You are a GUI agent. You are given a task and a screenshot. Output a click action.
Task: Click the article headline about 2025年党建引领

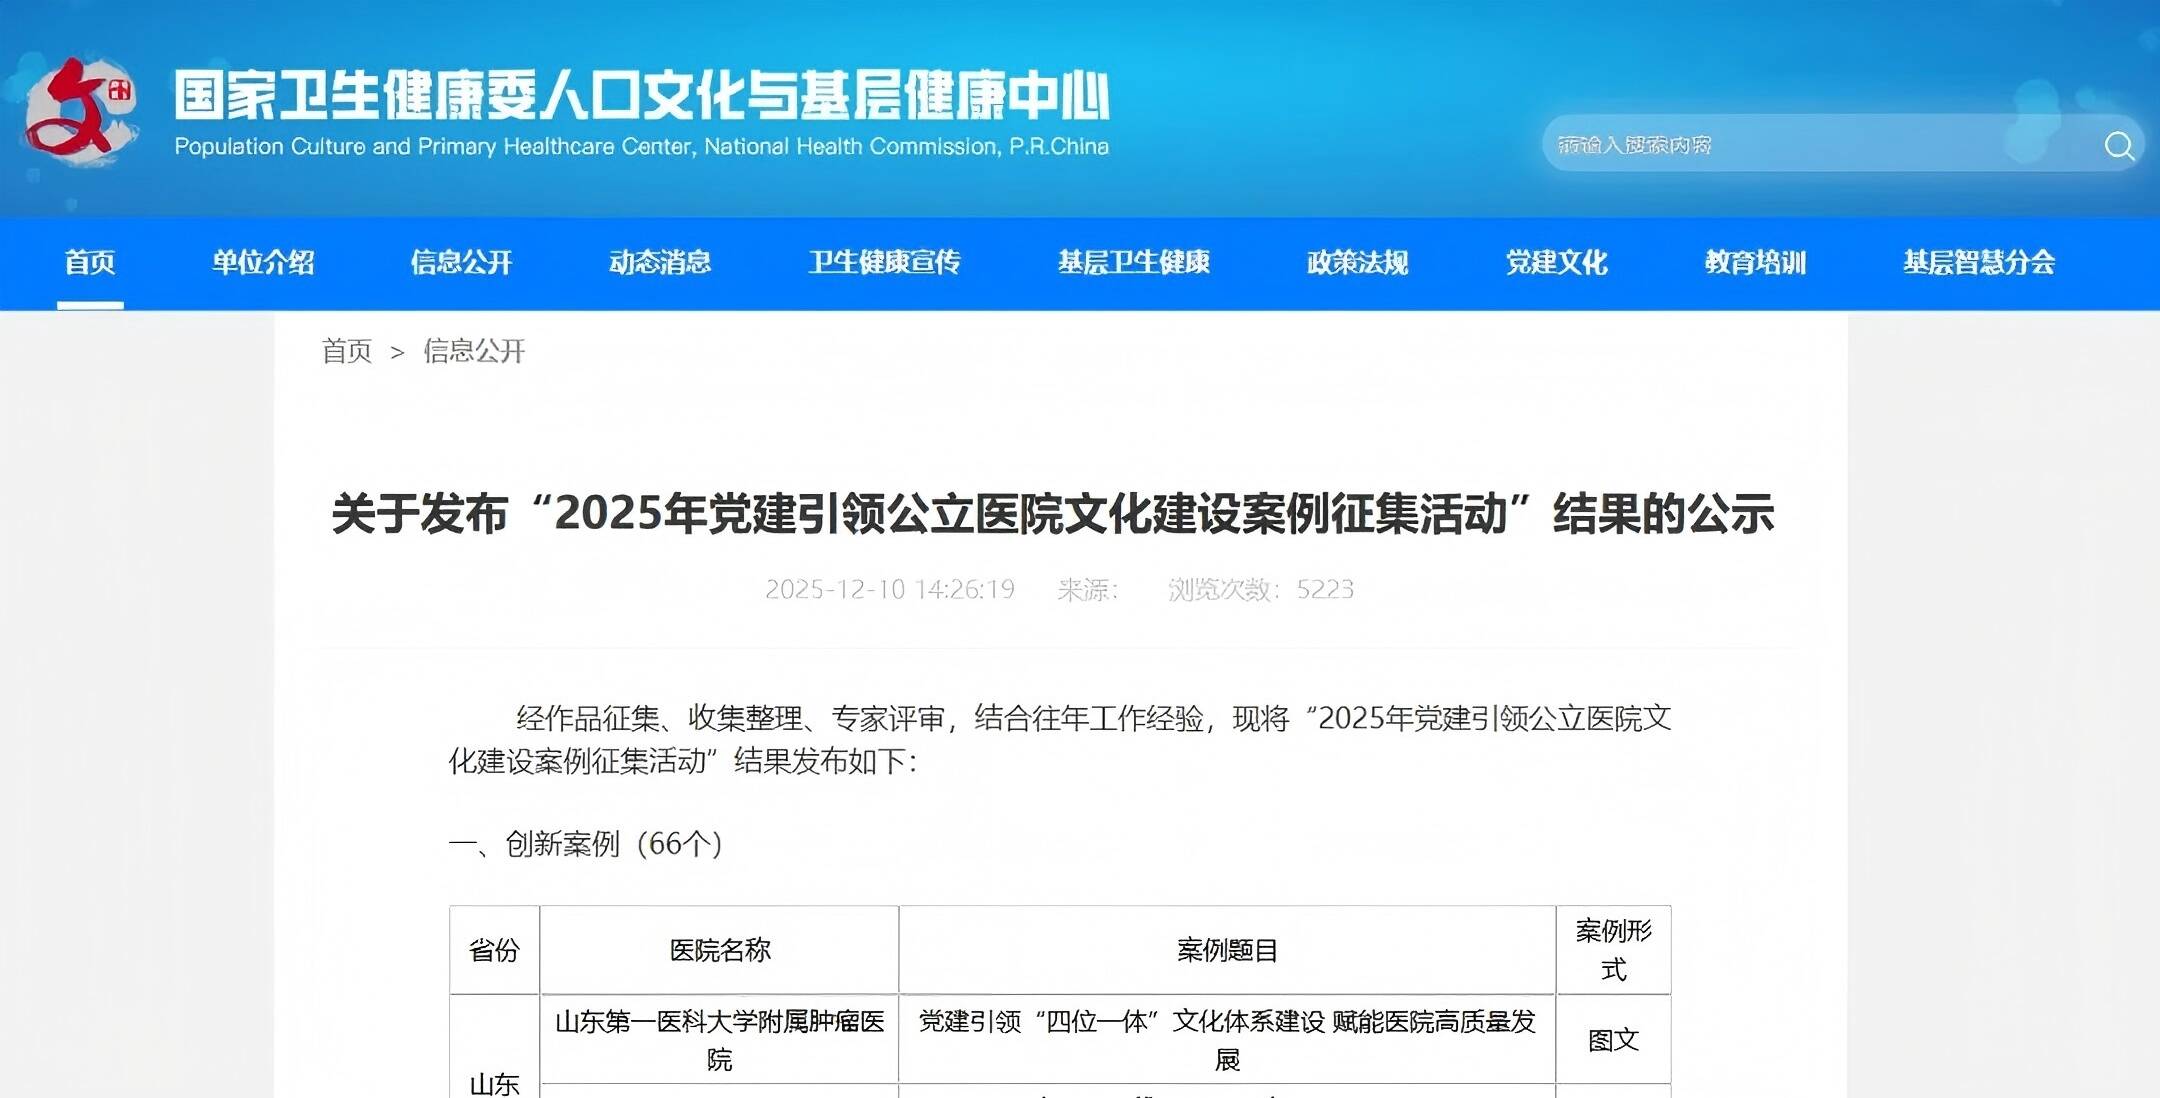coord(1052,514)
